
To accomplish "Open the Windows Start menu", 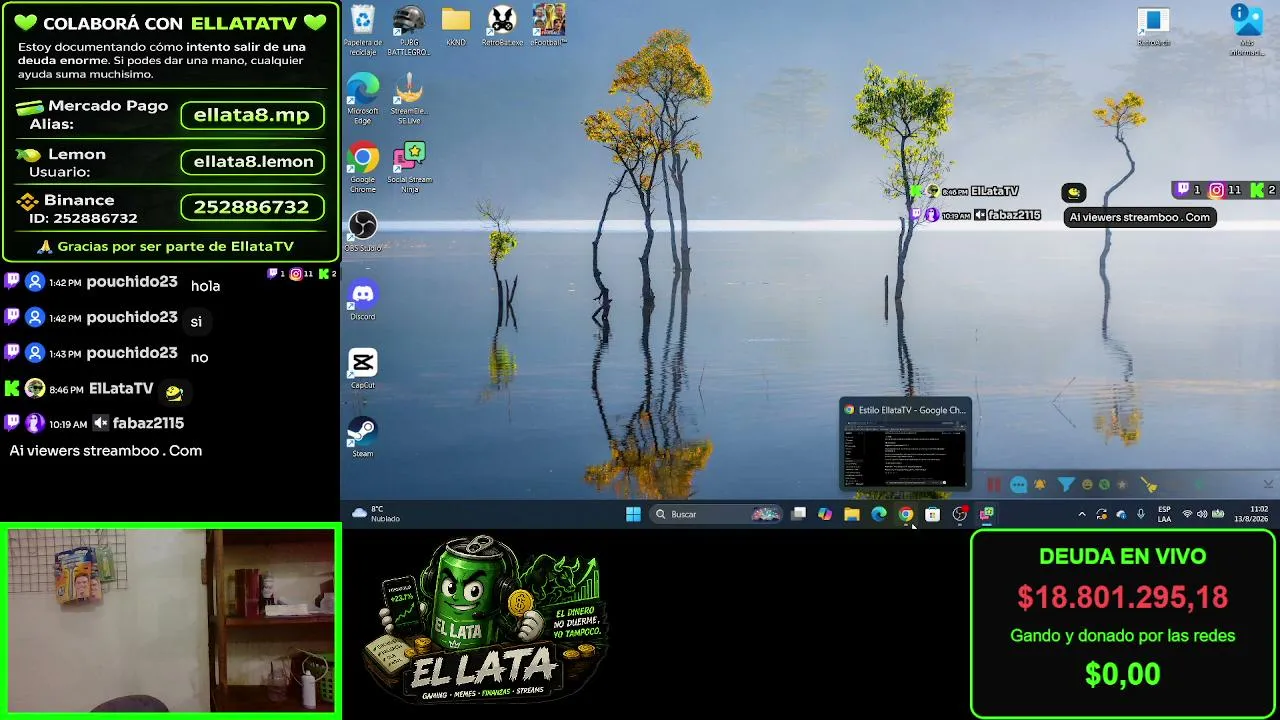I will (x=633, y=514).
